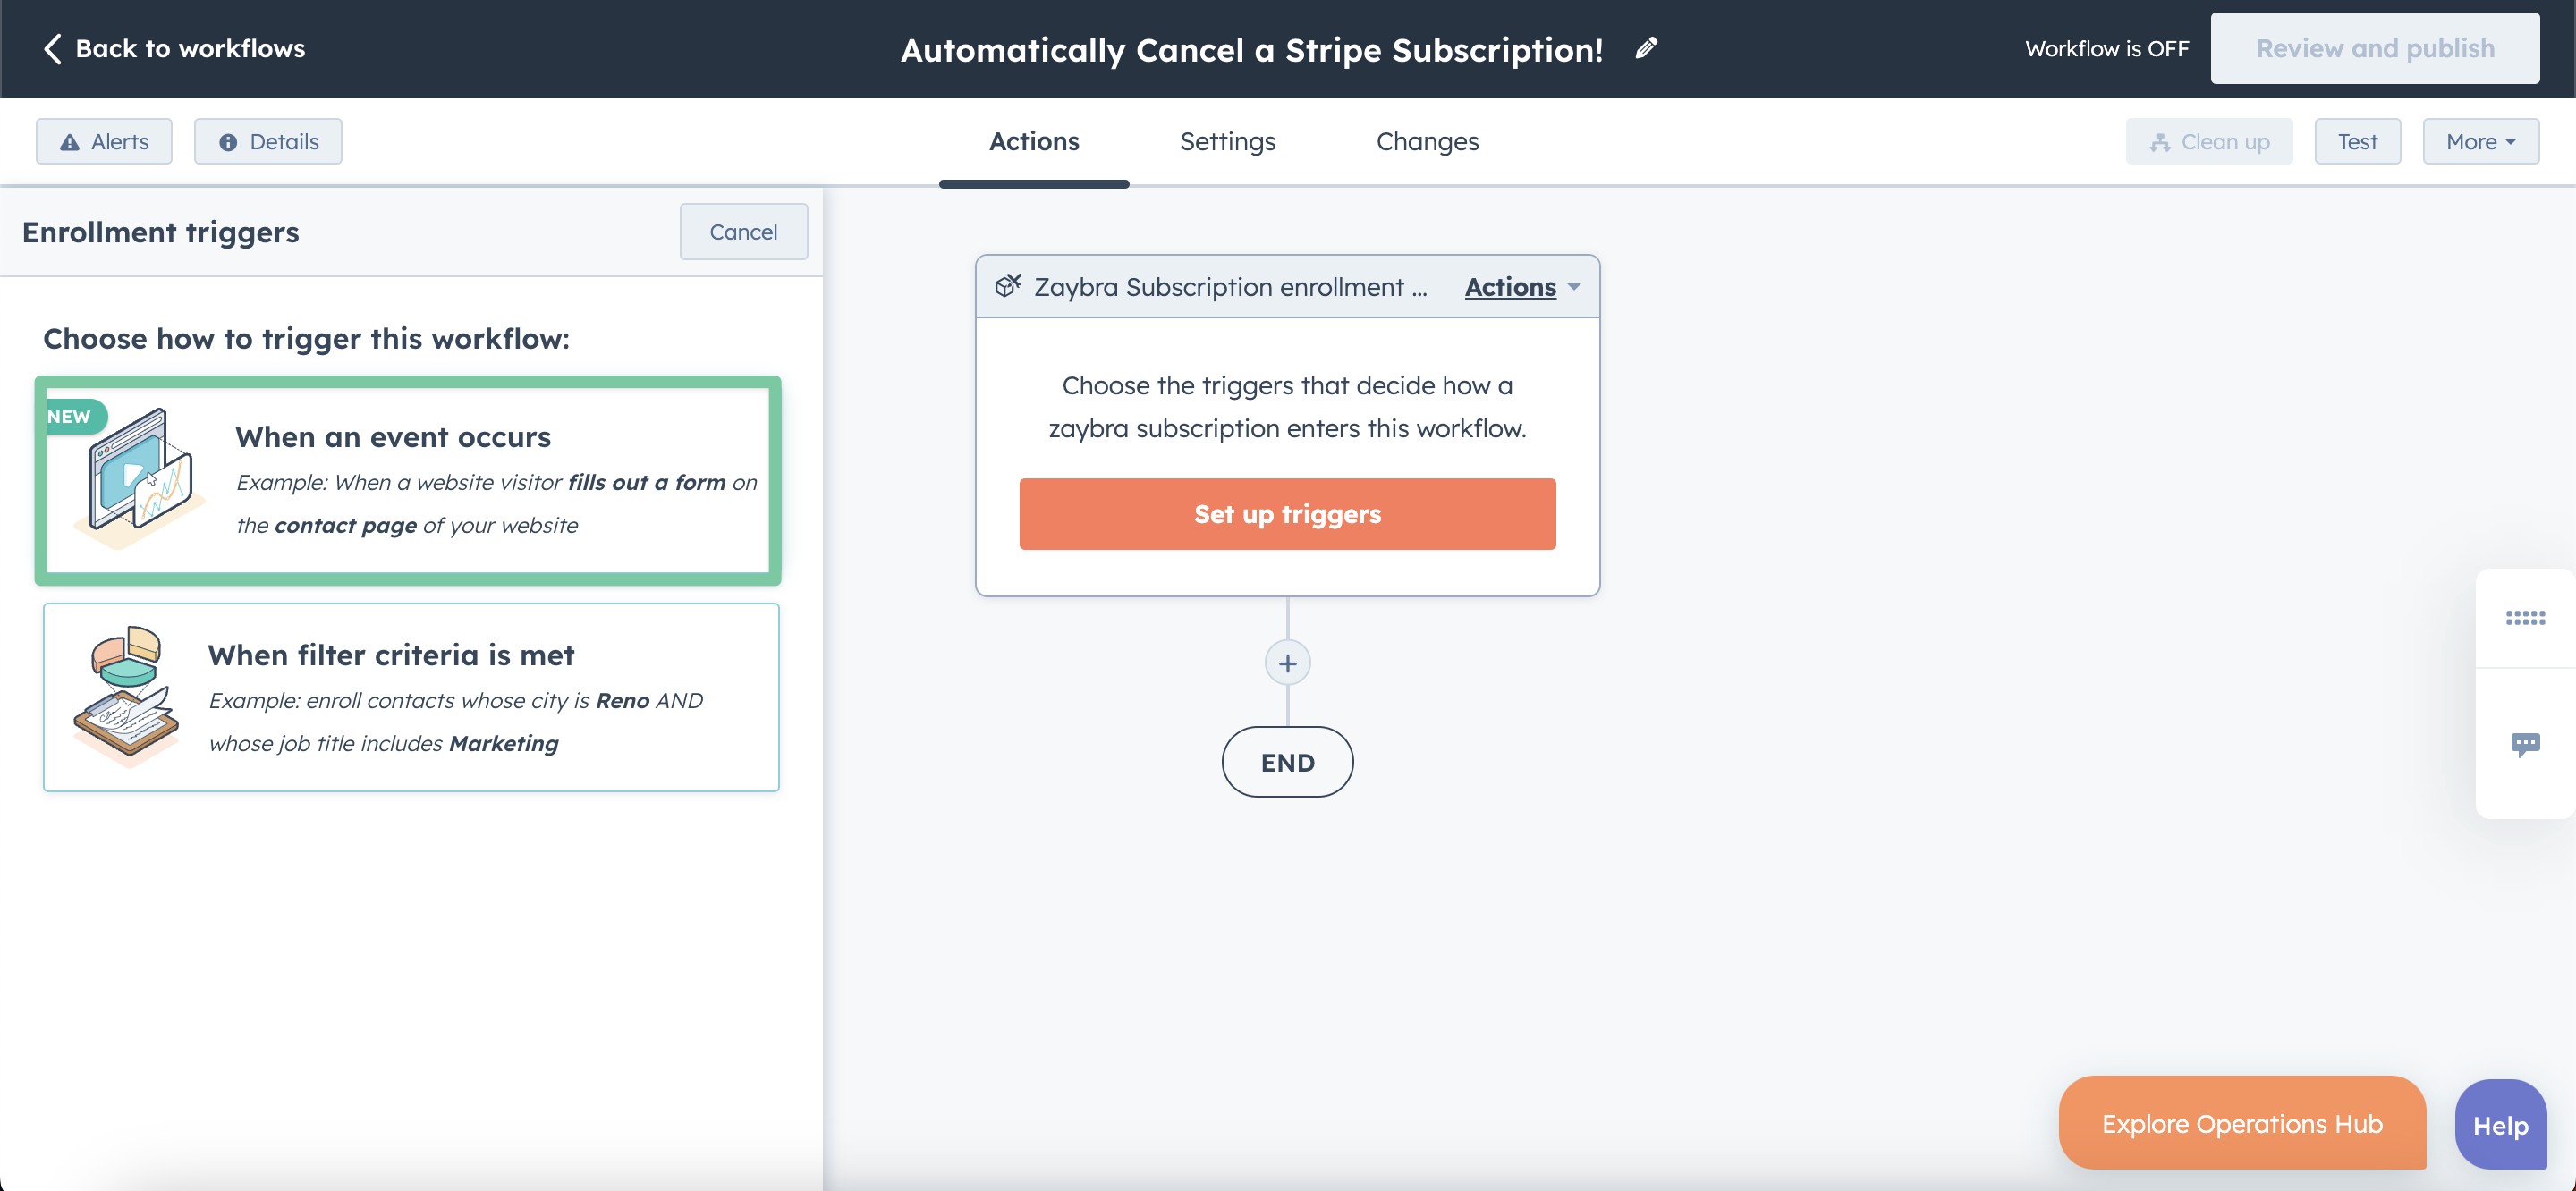The height and width of the screenshot is (1191, 2576).
Task: Open Details with info icon
Action: tap(268, 141)
